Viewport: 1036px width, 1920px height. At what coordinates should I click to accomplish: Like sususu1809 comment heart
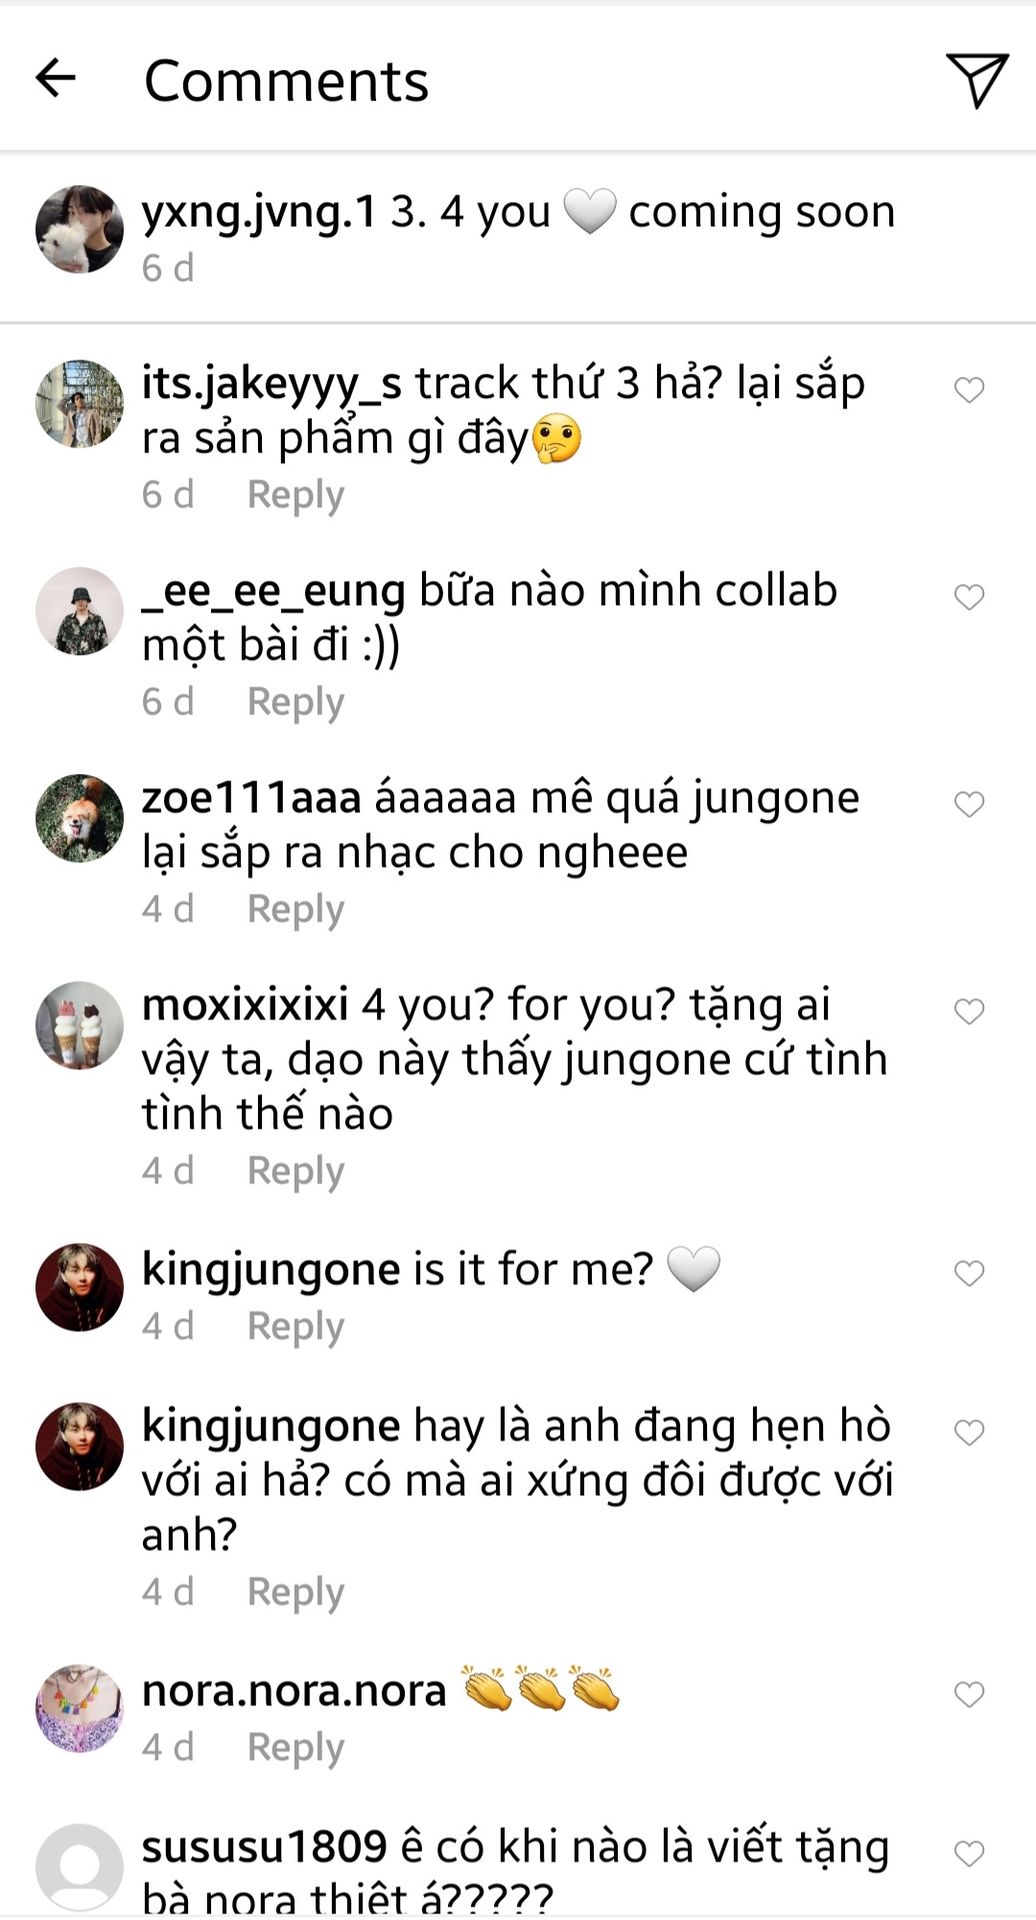pos(969,1853)
